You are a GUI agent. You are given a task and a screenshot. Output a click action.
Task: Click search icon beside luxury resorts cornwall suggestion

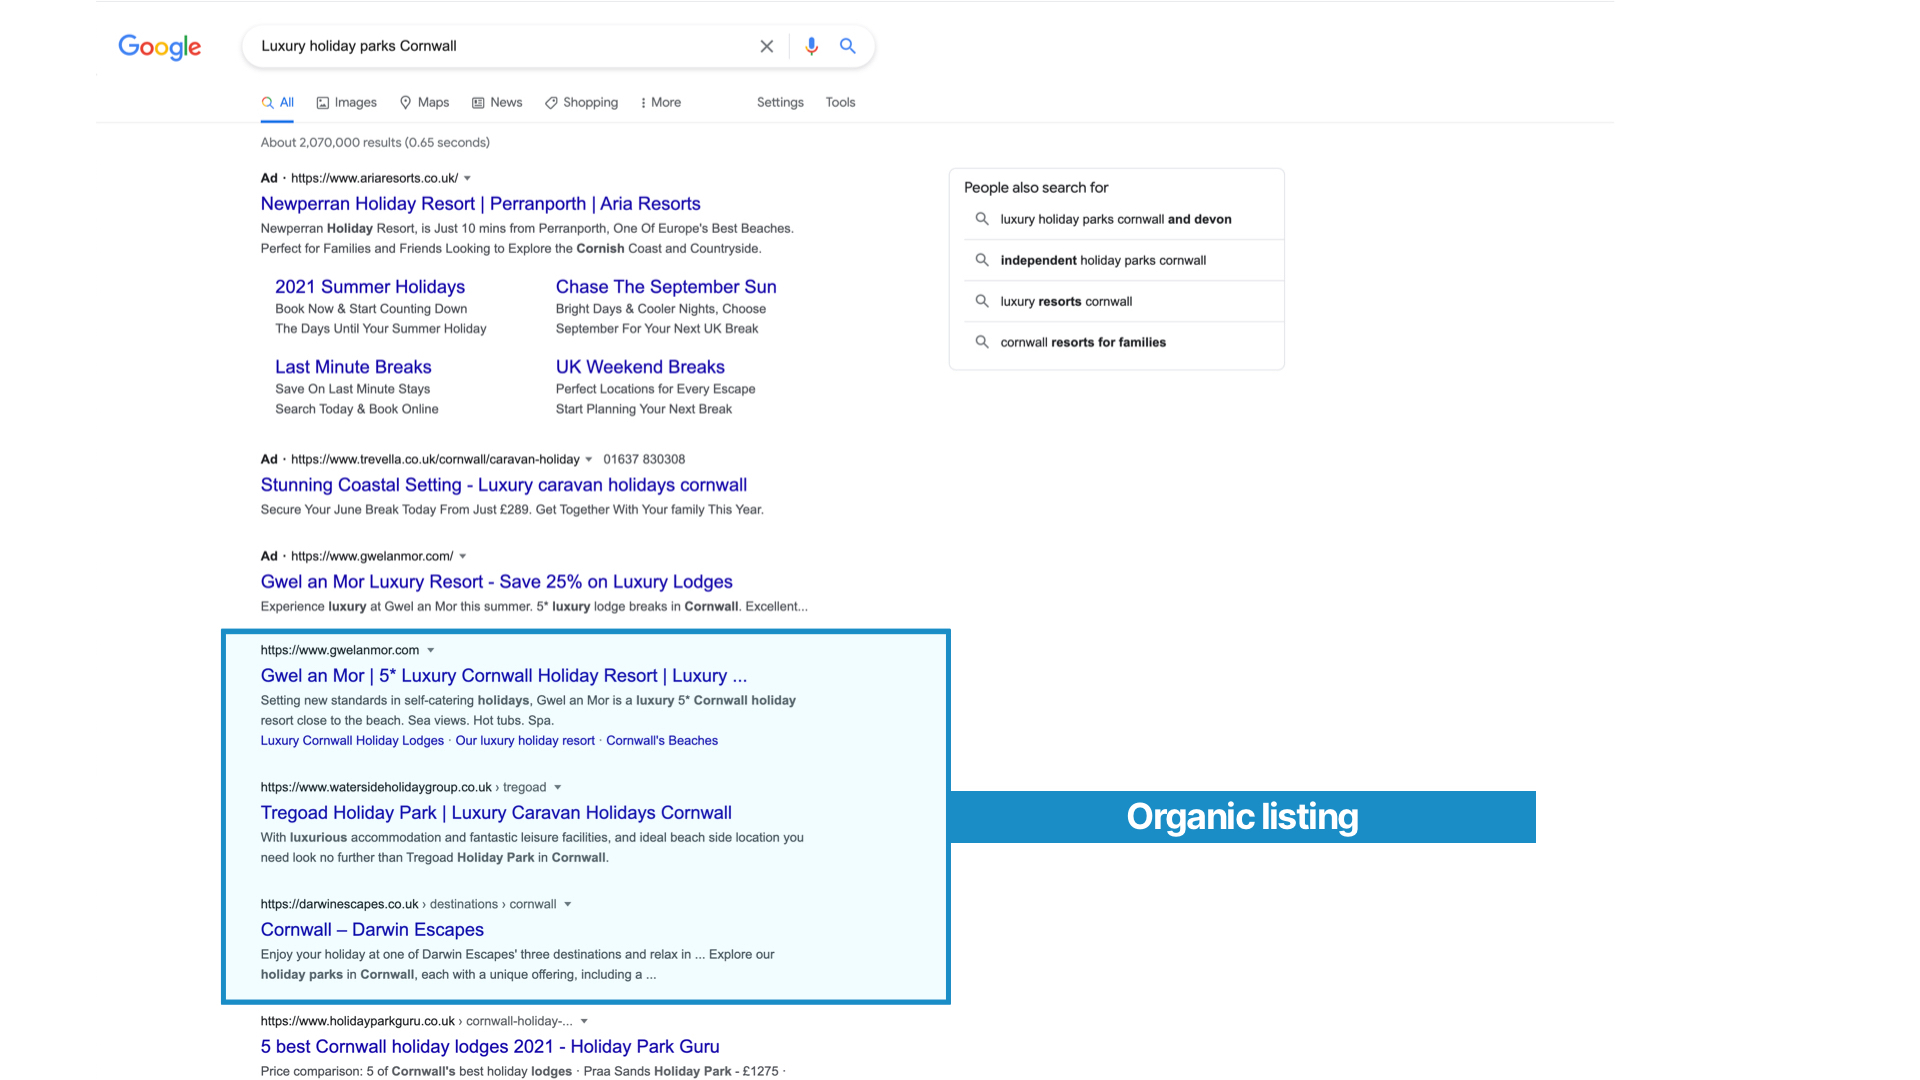click(x=982, y=301)
